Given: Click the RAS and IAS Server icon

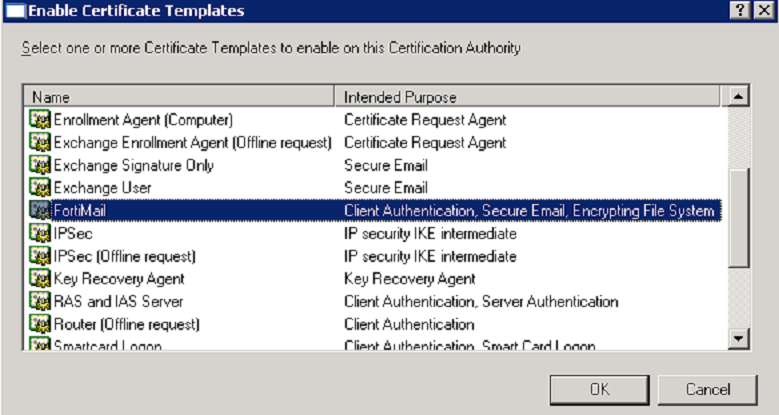Looking at the screenshot, I should click(x=40, y=302).
